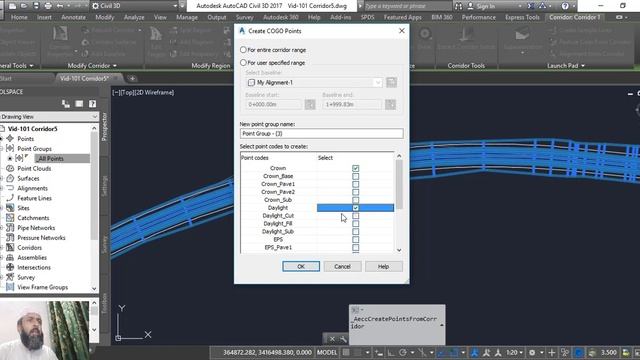This screenshot has height=360, width=640.
Task: Click the Assemblies icon in Prospector tree
Action: [x=10, y=258]
